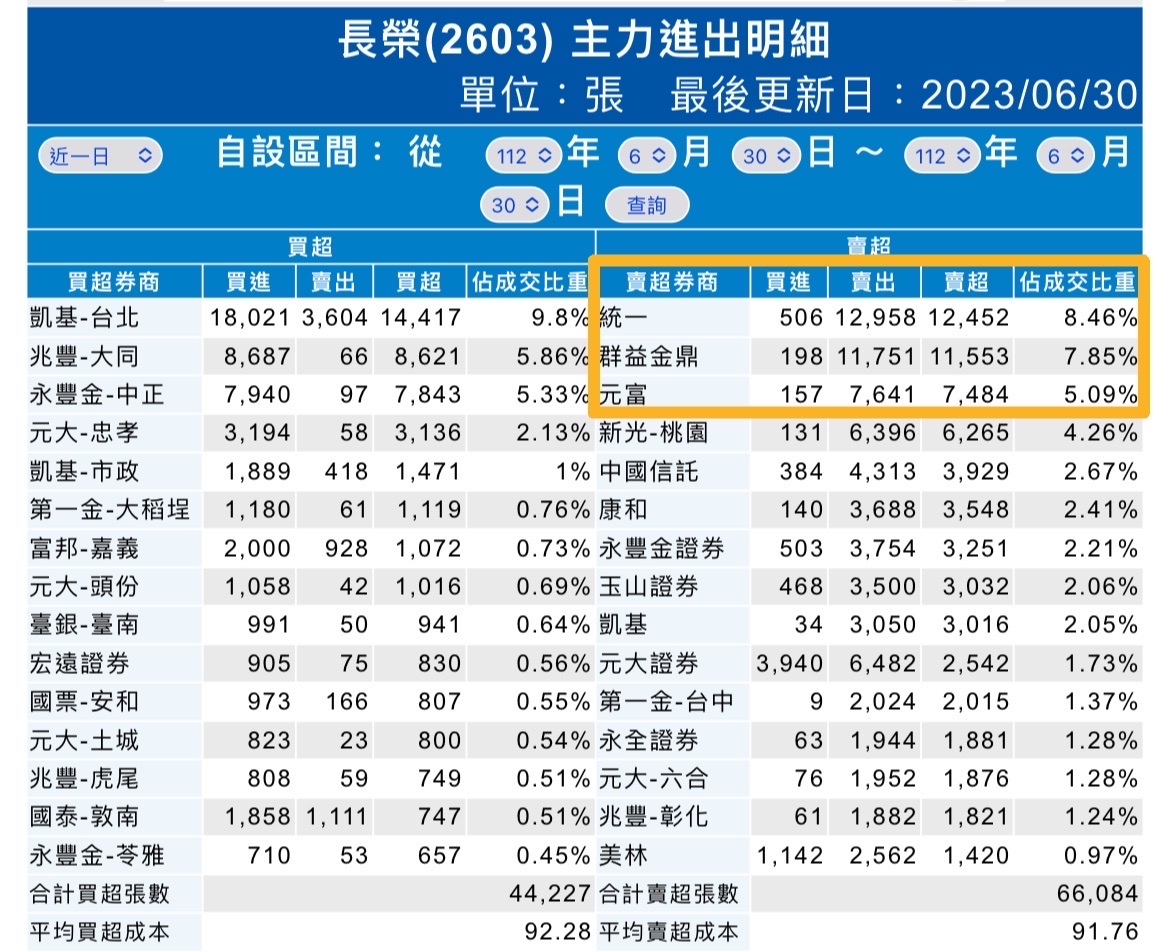Click 永全證券 seller broker

point(648,740)
